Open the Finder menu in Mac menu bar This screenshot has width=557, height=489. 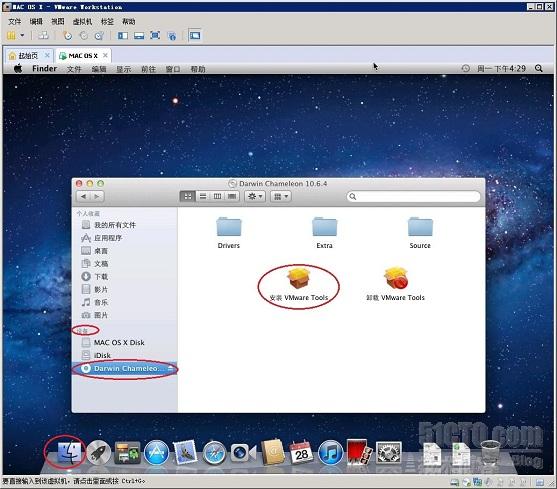[x=44, y=68]
